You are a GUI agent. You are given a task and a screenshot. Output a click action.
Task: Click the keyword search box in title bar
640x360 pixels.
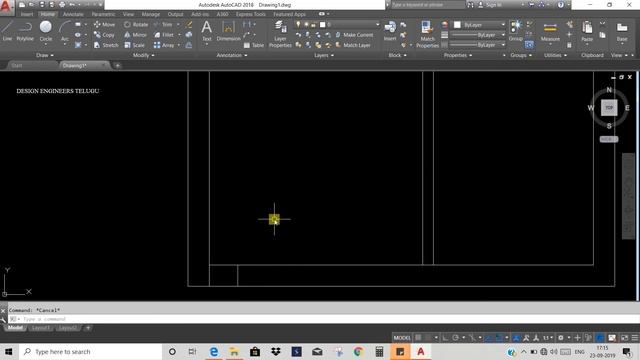[x=427, y=5]
